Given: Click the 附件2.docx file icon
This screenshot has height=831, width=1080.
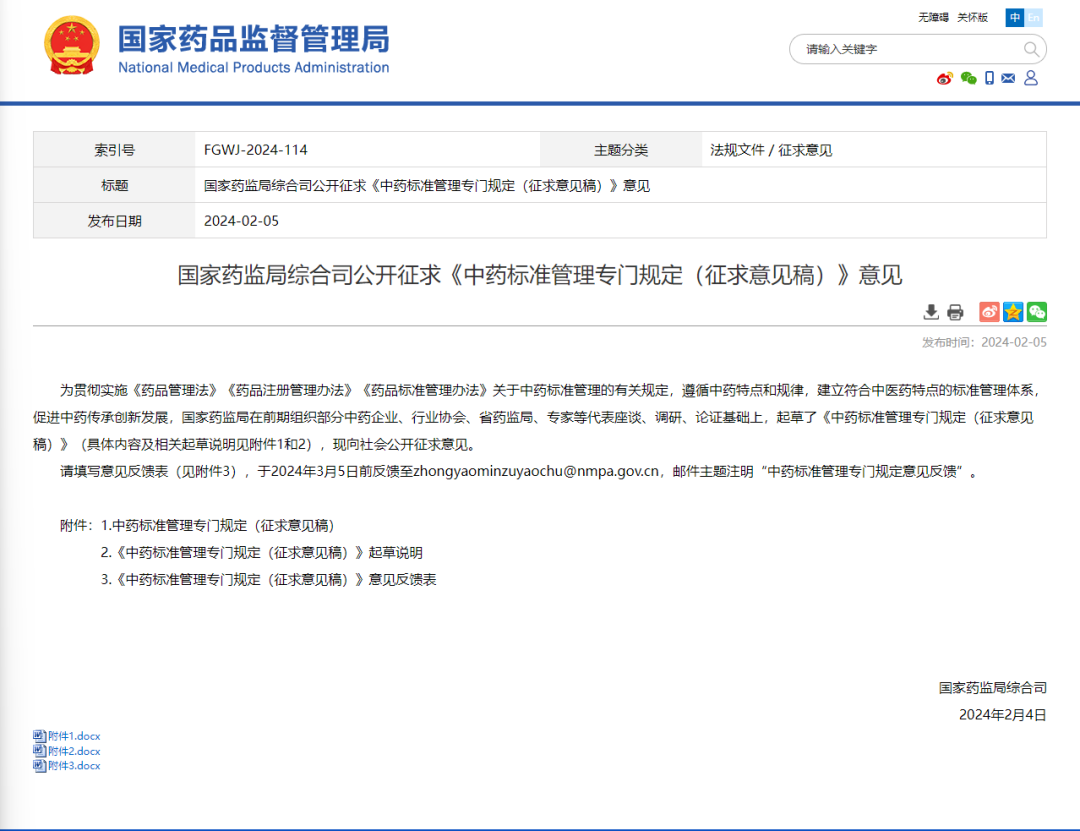Looking at the screenshot, I should coord(39,750).
